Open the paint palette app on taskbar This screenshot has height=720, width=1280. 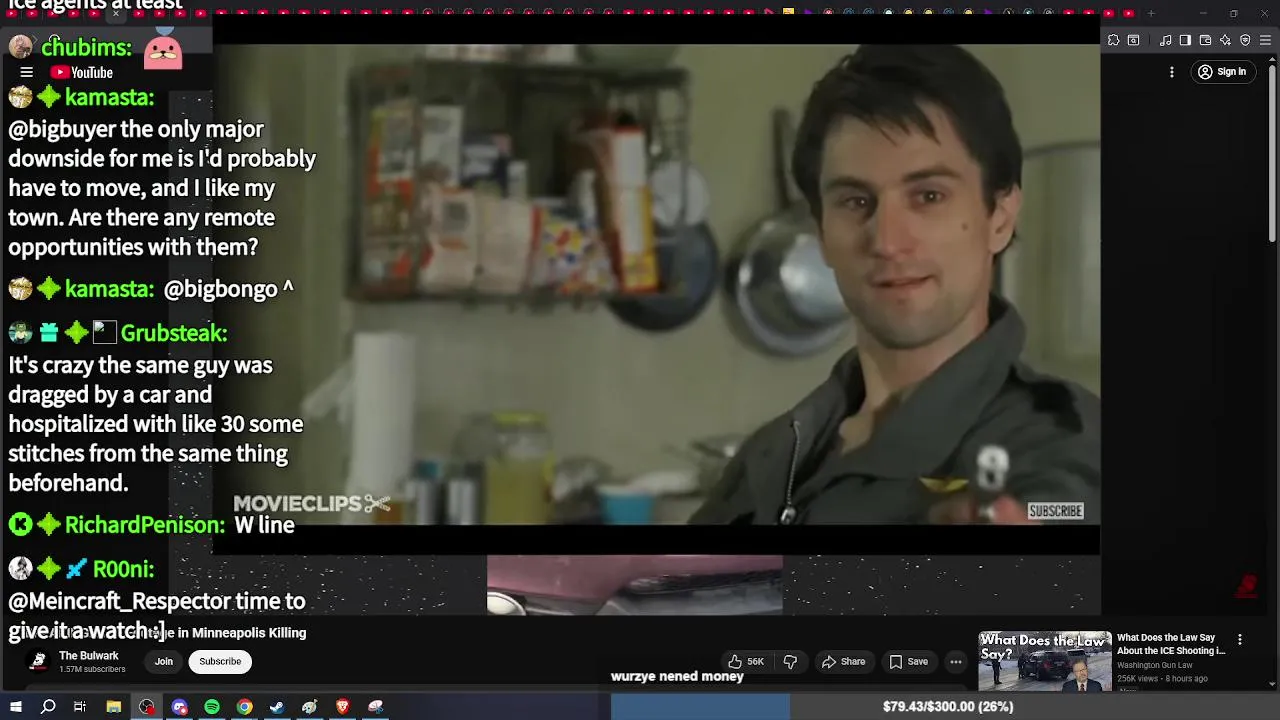[x=310, y=707]
